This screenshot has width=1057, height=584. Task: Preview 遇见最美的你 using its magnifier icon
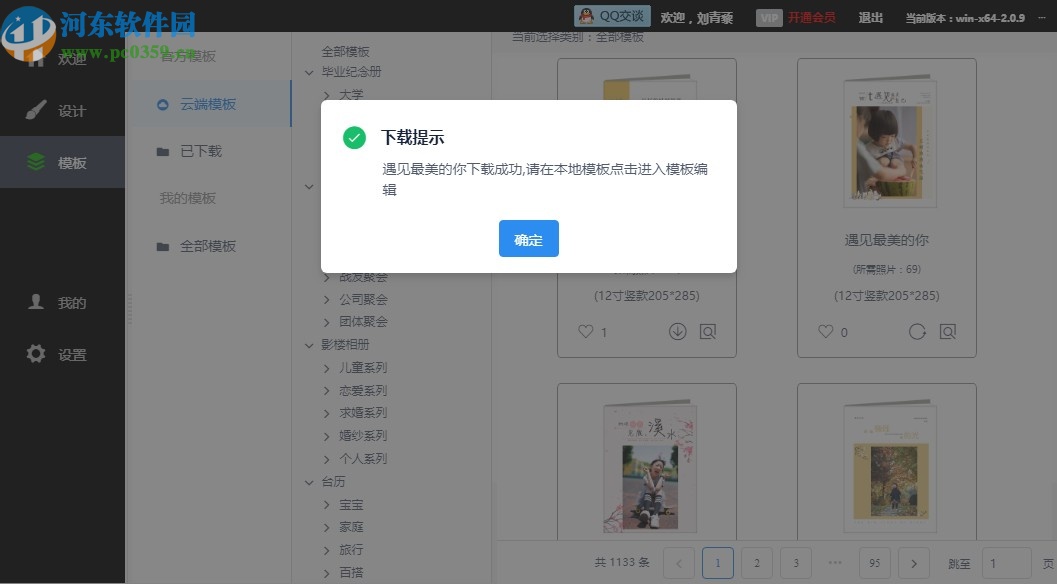pyautogui.click(x=948, y=331)
